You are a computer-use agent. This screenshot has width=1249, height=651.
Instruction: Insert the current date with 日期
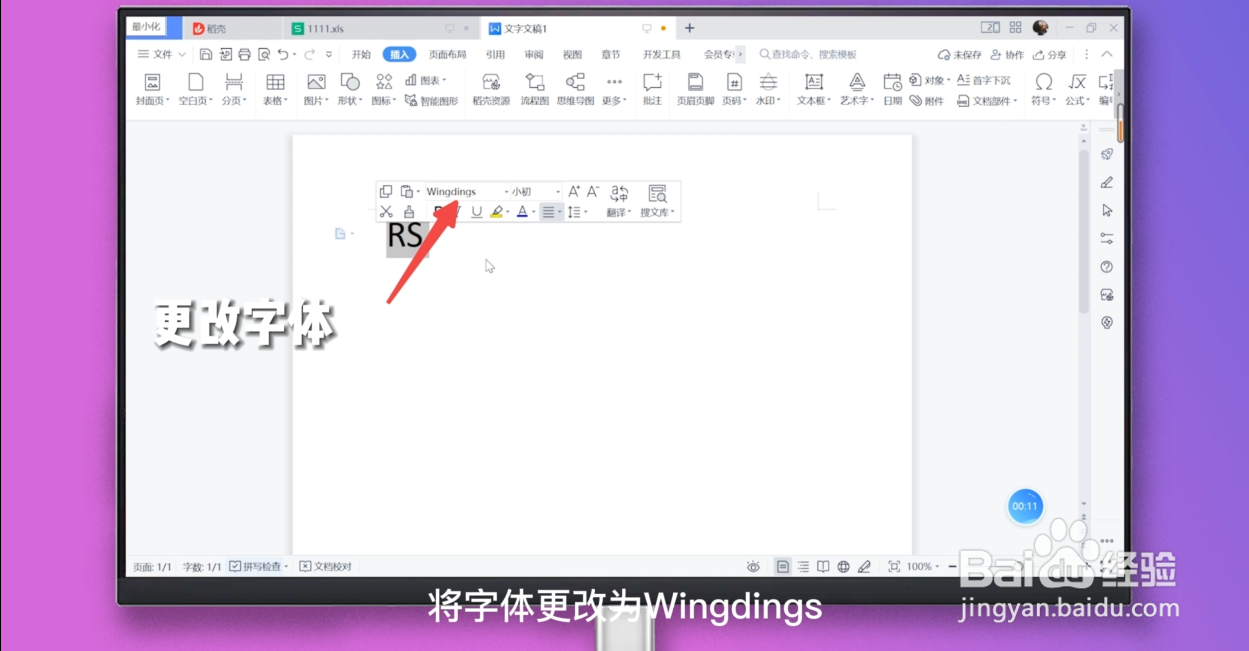click(891, 88)
